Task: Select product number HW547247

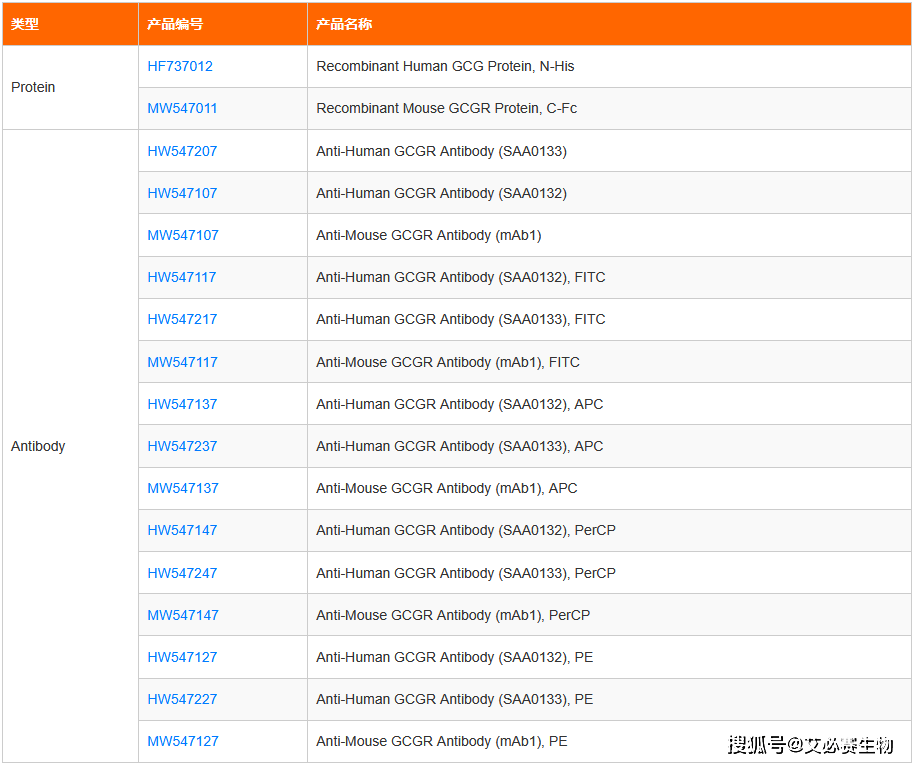Action: (182, 573)
